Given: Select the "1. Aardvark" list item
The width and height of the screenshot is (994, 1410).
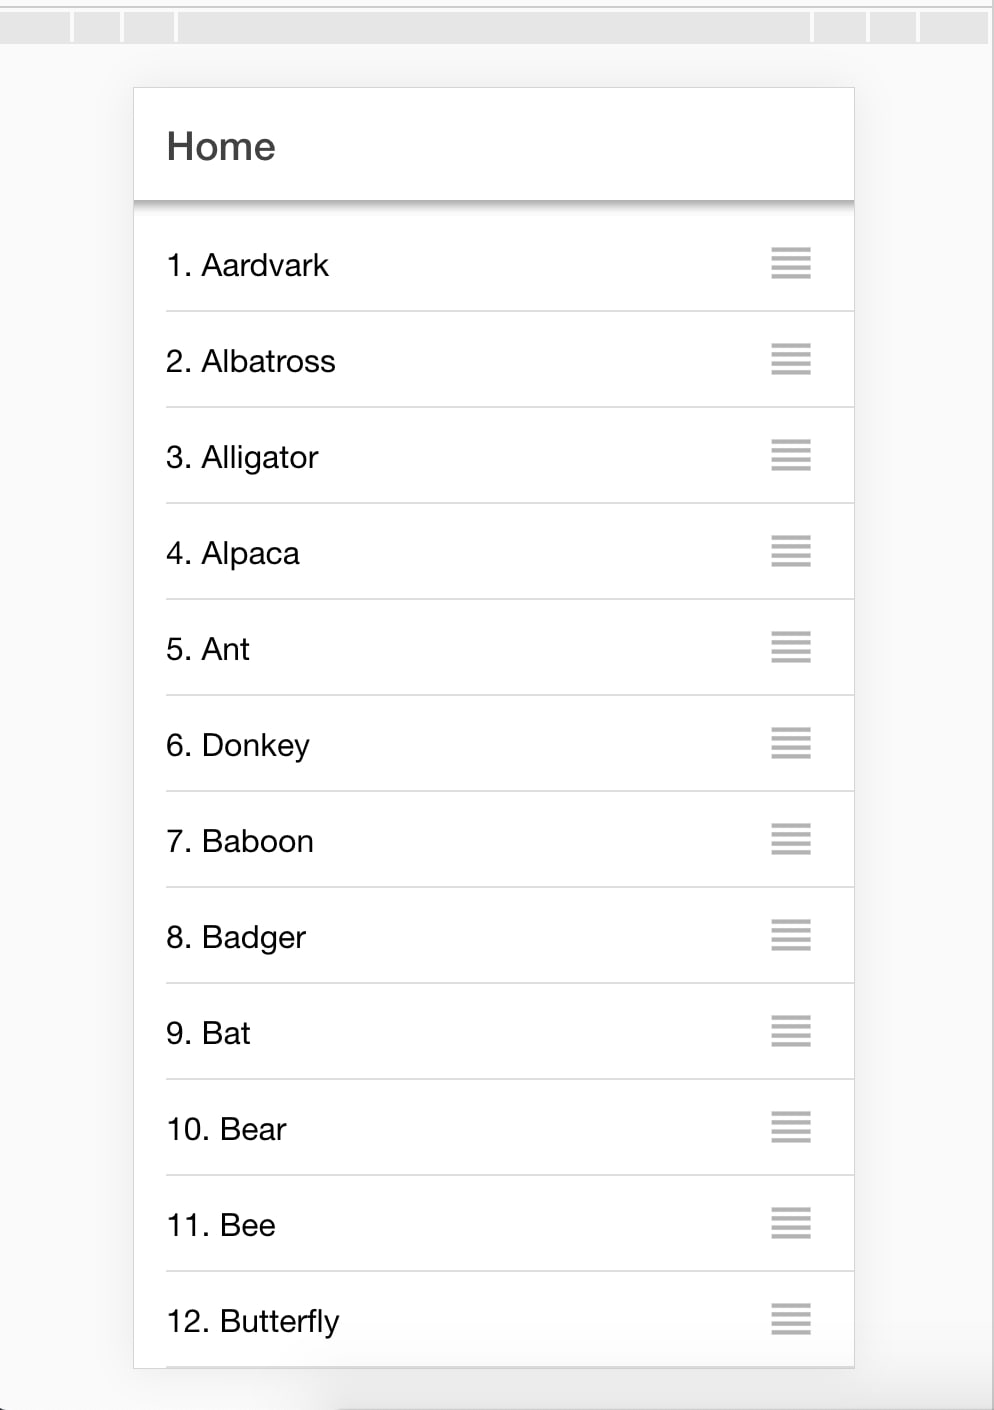Looking at the screenshot, I should coord(247,265).
